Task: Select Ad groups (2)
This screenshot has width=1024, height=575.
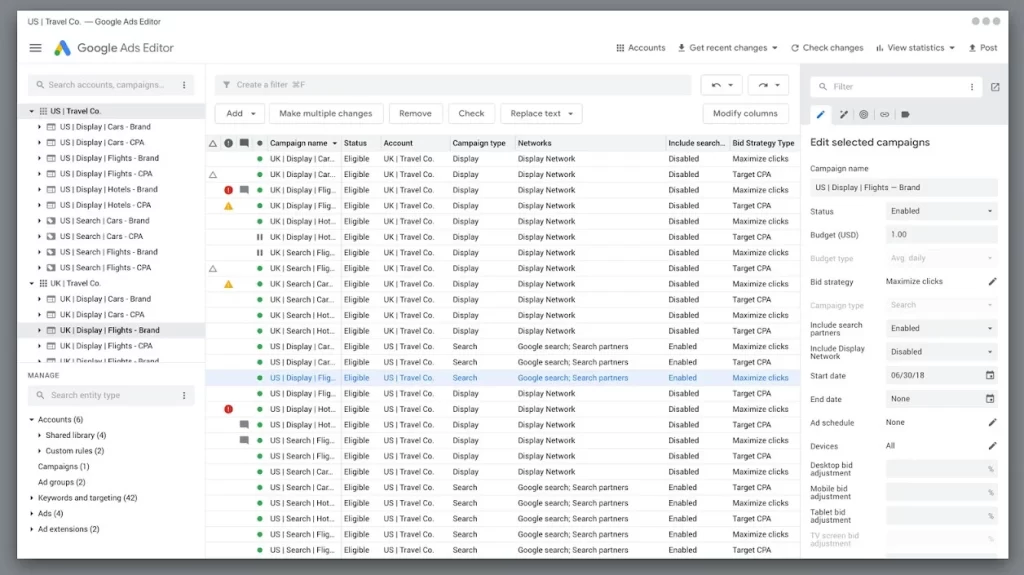Action: (61, 482)
